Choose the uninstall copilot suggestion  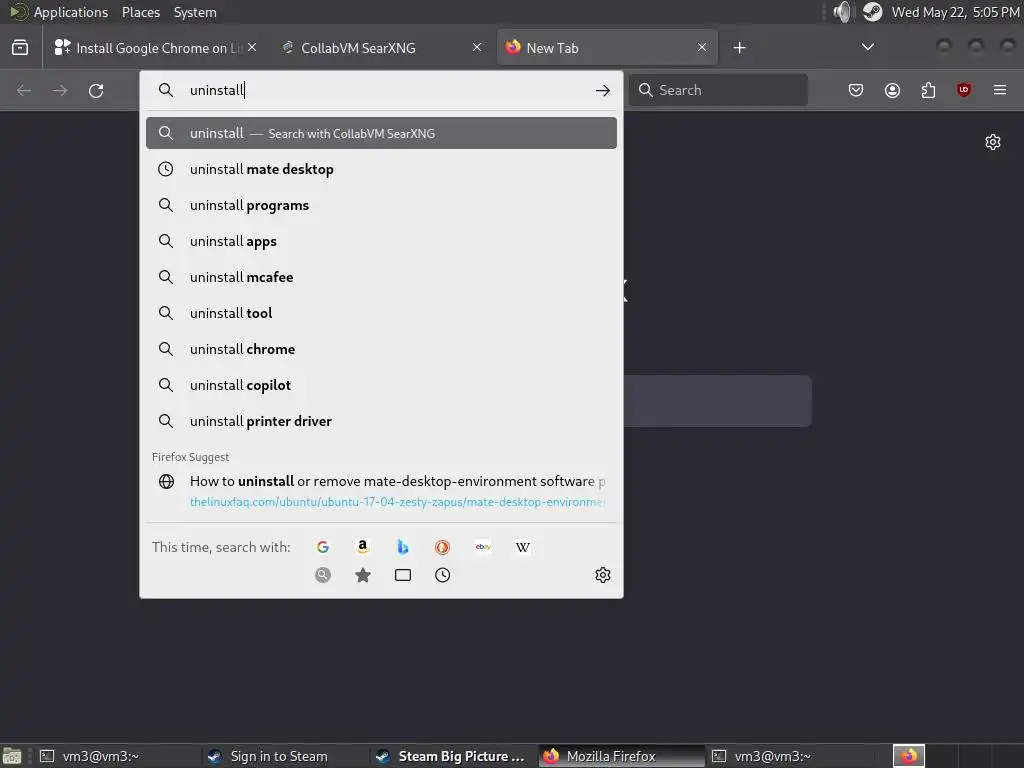pyautogui.click(x=381, y=385)
